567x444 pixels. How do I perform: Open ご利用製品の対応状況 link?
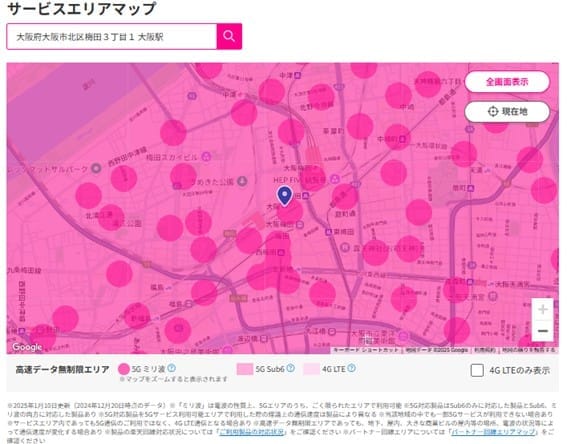251,432
